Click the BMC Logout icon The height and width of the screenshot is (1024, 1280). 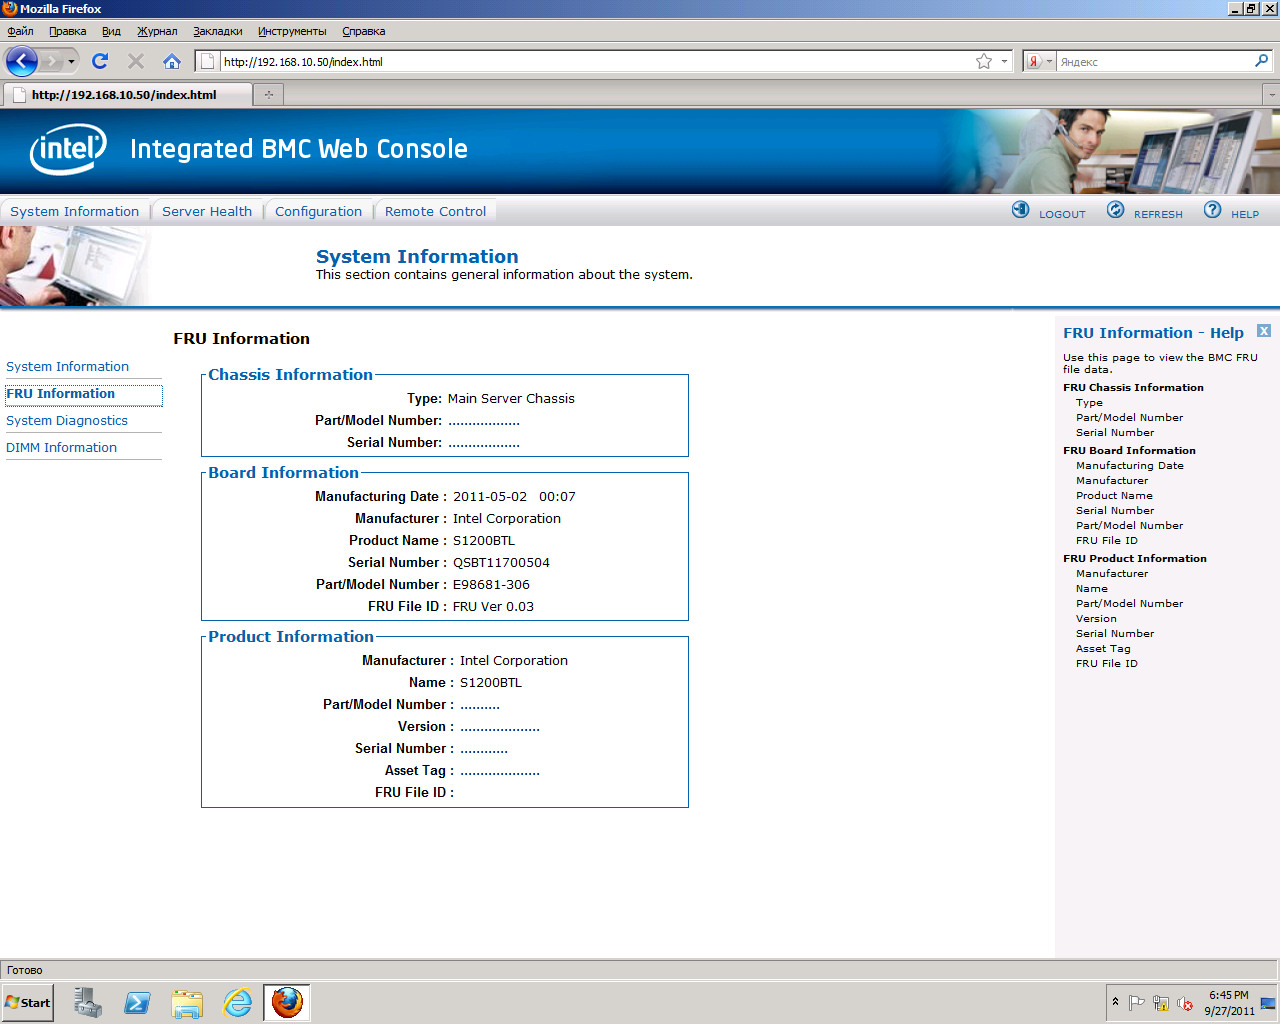[1021, 210]
